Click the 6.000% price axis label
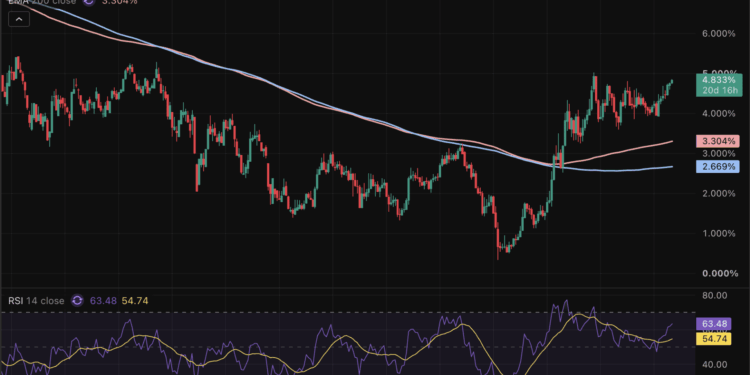Image resolution: width=750 pixels, height=375 pixels. point(719,33)
